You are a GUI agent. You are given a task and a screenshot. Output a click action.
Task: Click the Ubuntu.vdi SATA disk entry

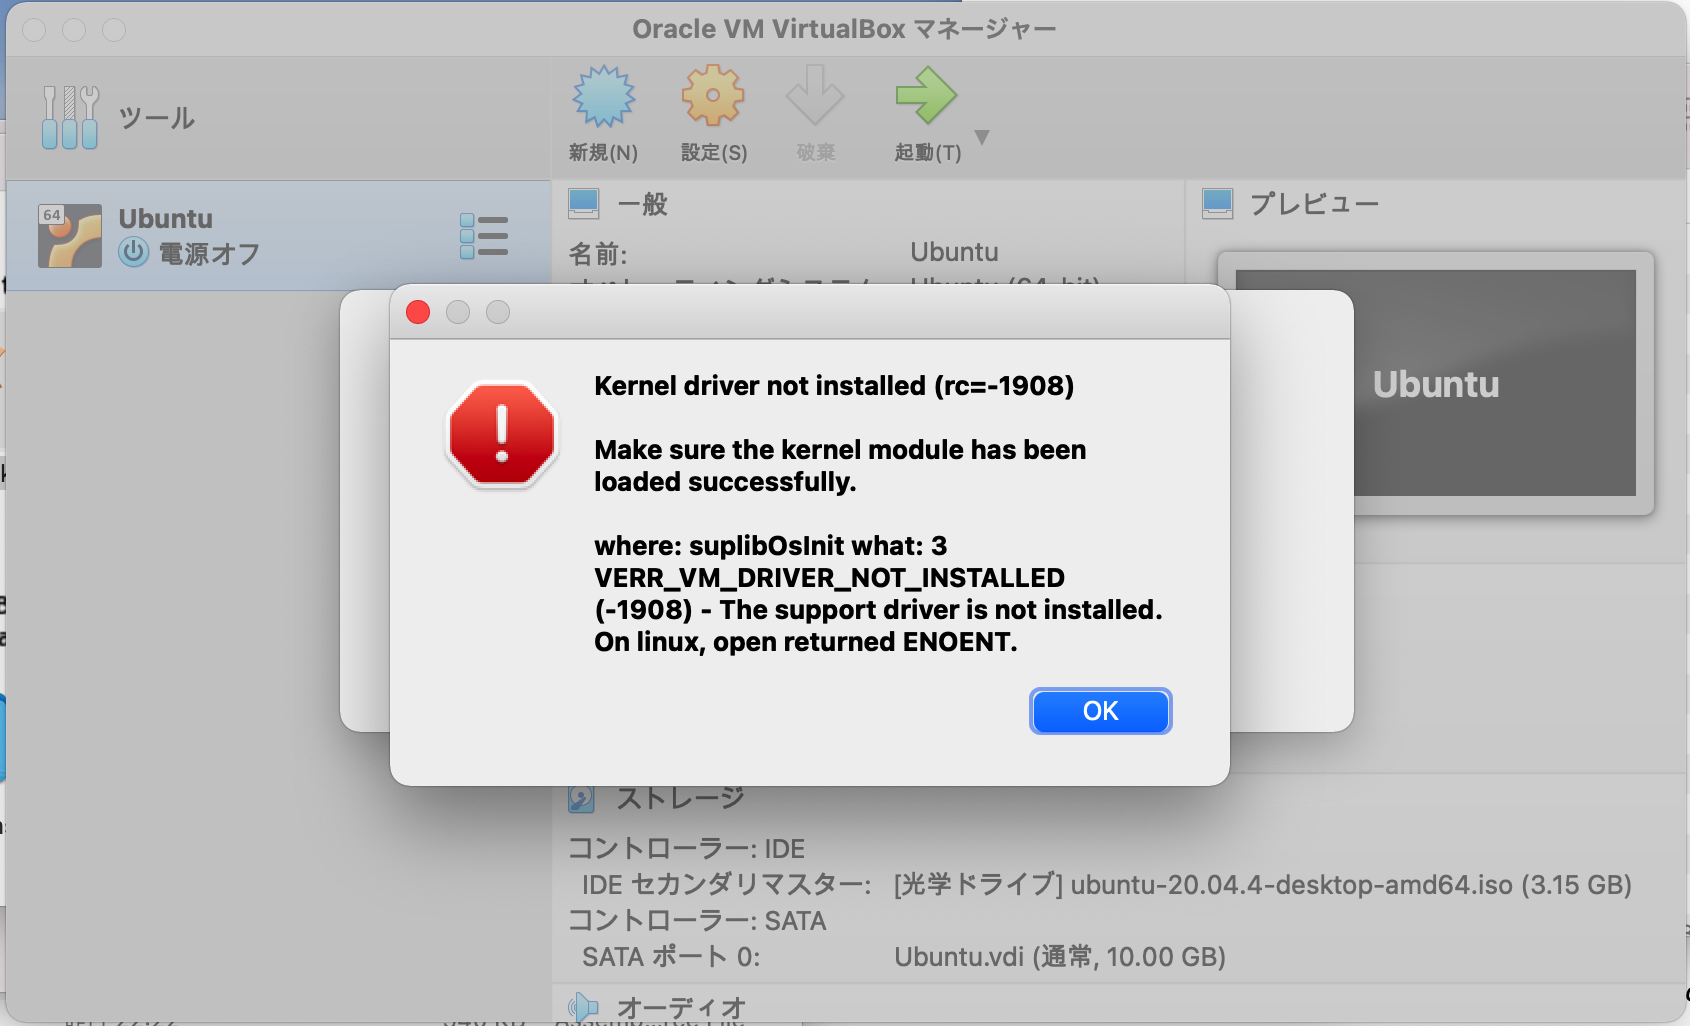coord(1060,957)
